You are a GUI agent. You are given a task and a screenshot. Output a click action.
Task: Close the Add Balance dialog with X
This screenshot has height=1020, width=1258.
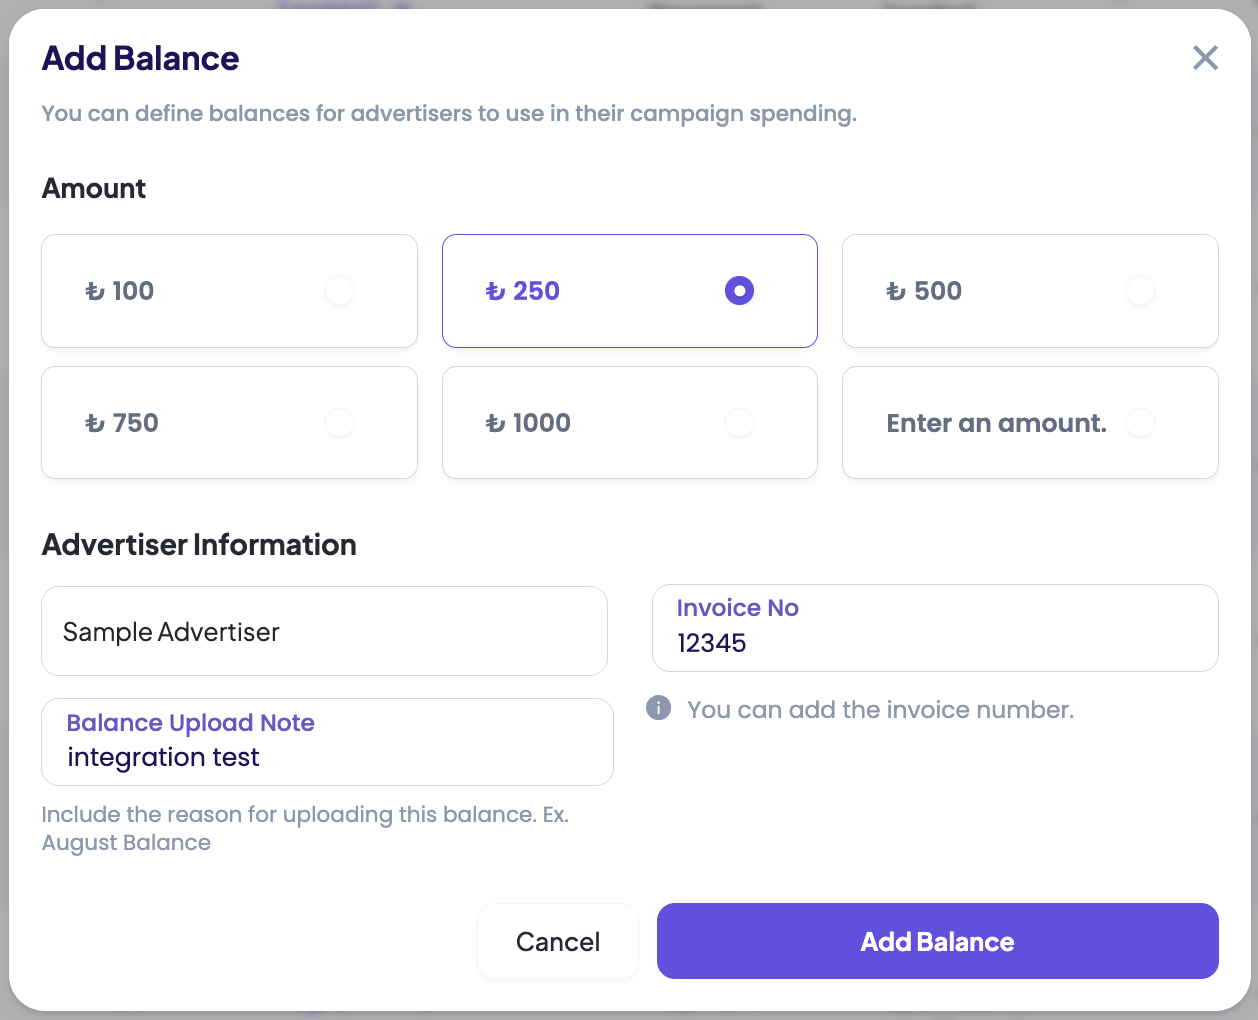click(1205, 58)
